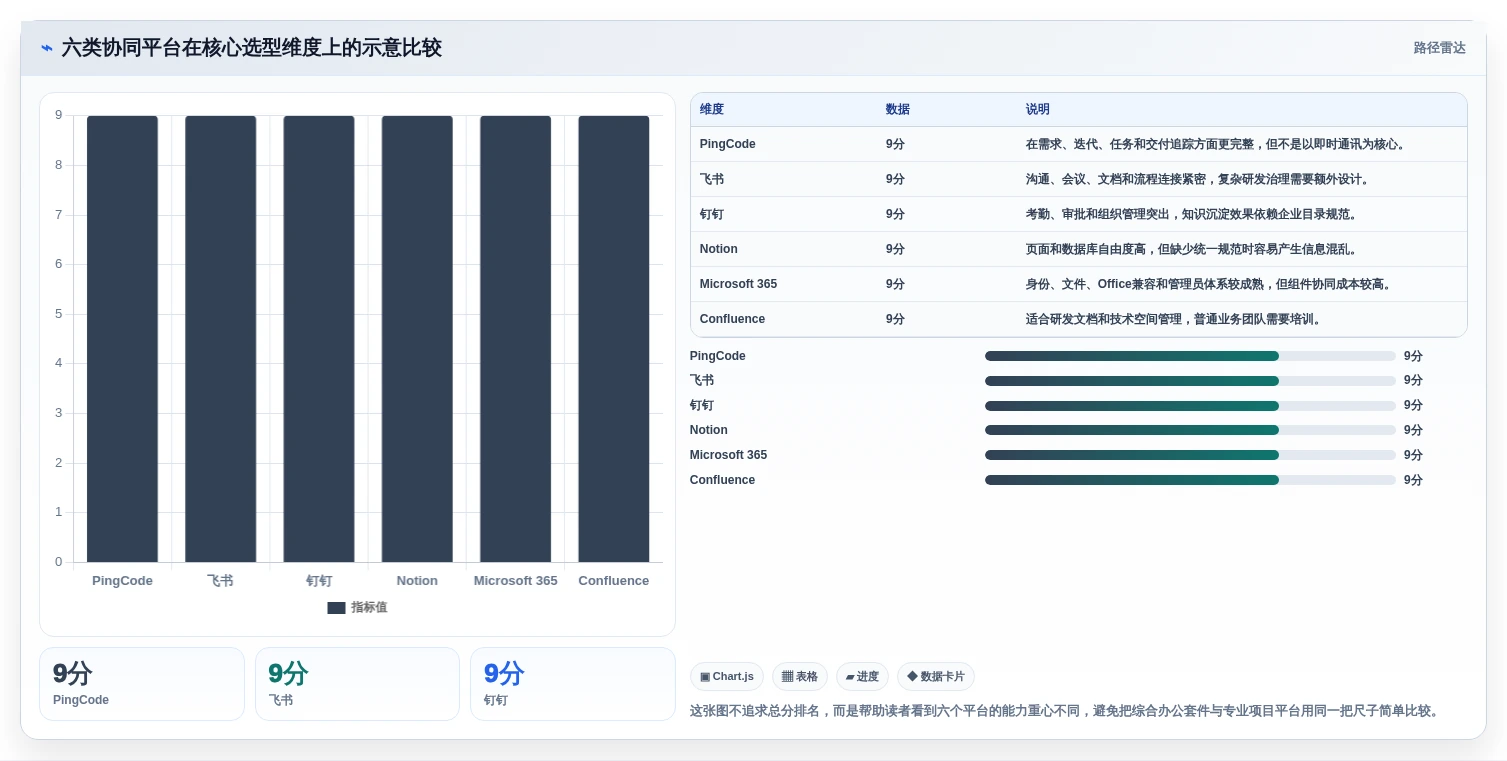The height and width of the screenshot is (761, 1507).
Task: Click the PingCode bar in chart
Action: 122,339
